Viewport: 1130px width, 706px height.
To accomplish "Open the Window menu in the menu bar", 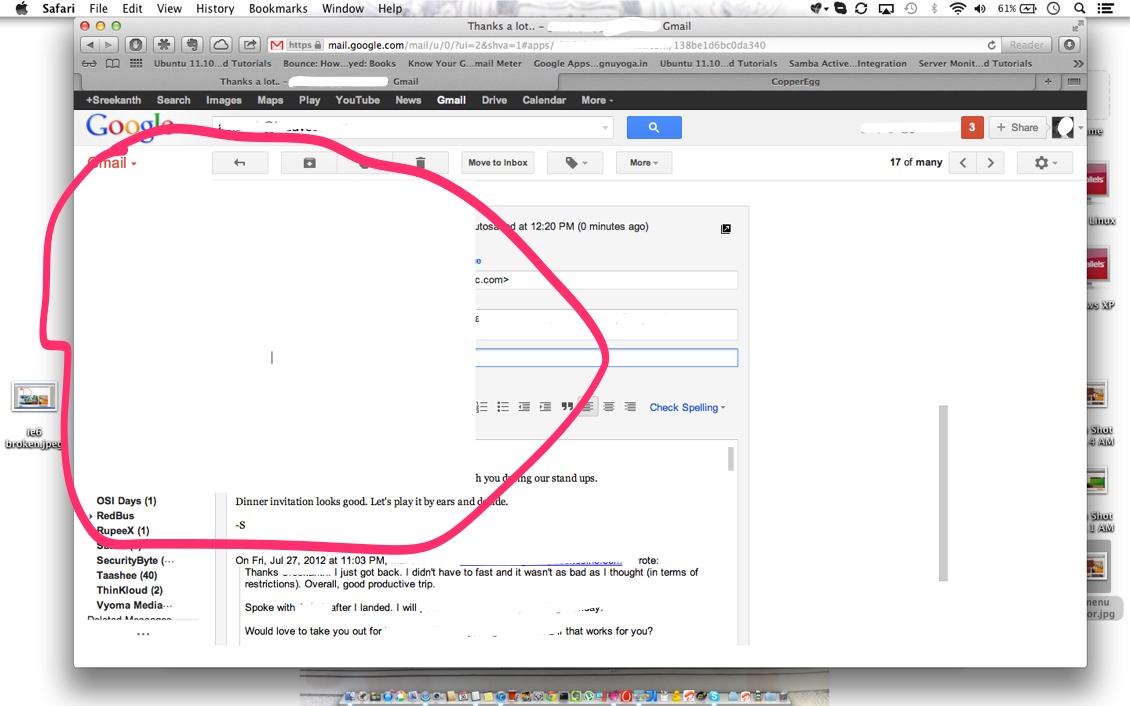I will [x=342, y=9].
